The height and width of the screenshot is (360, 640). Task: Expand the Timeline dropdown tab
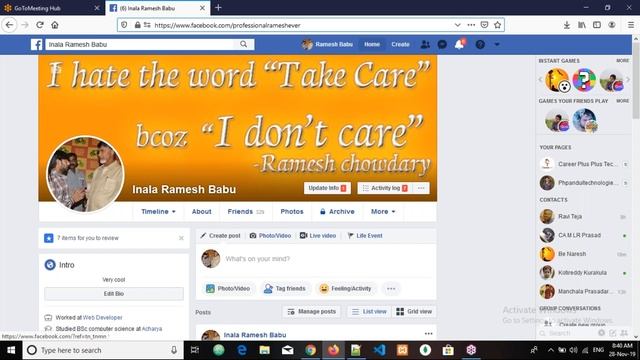[158, 211]
